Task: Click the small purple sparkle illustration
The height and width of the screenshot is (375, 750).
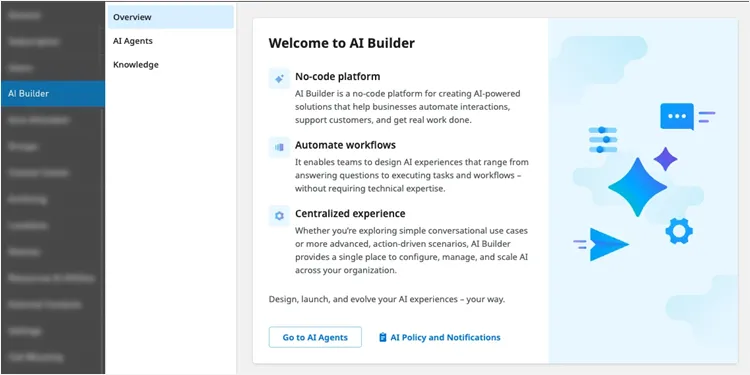Action: point(665,159)
